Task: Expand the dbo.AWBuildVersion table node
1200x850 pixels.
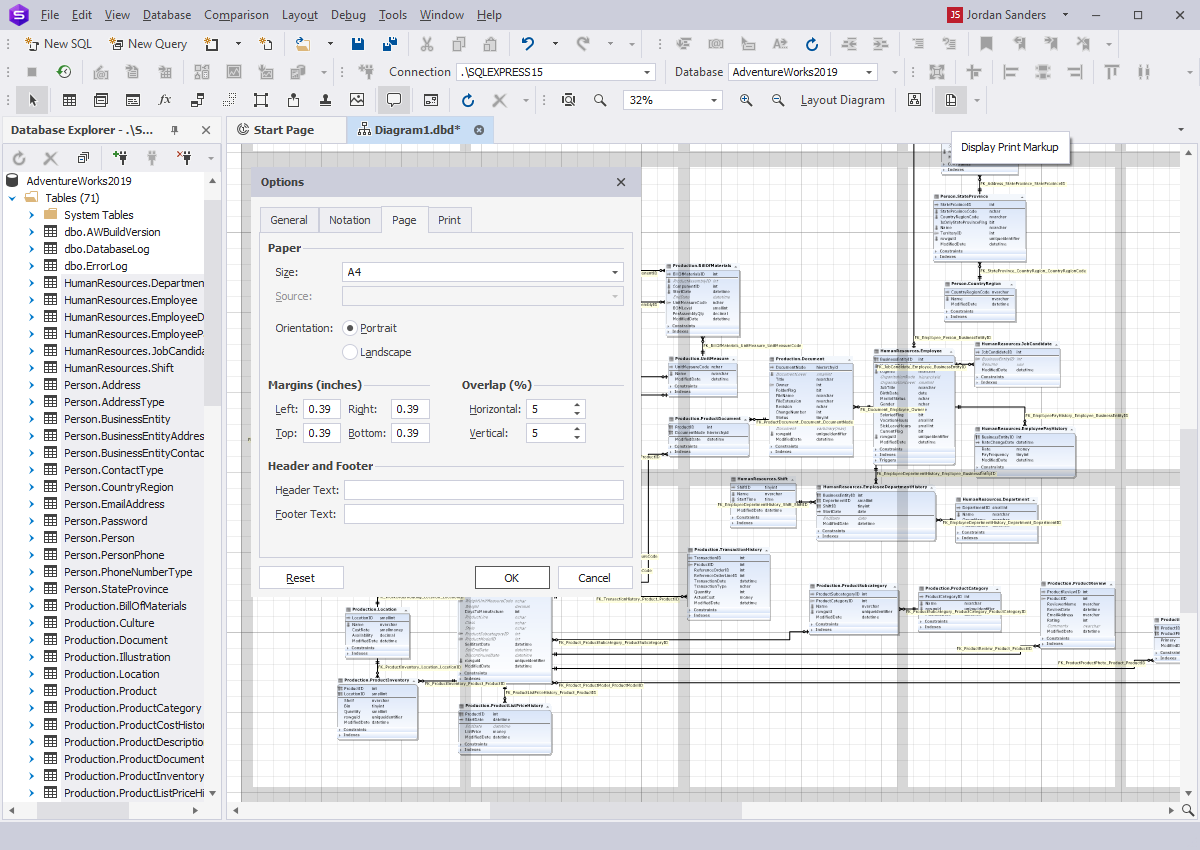Action: tap(30, 232)
